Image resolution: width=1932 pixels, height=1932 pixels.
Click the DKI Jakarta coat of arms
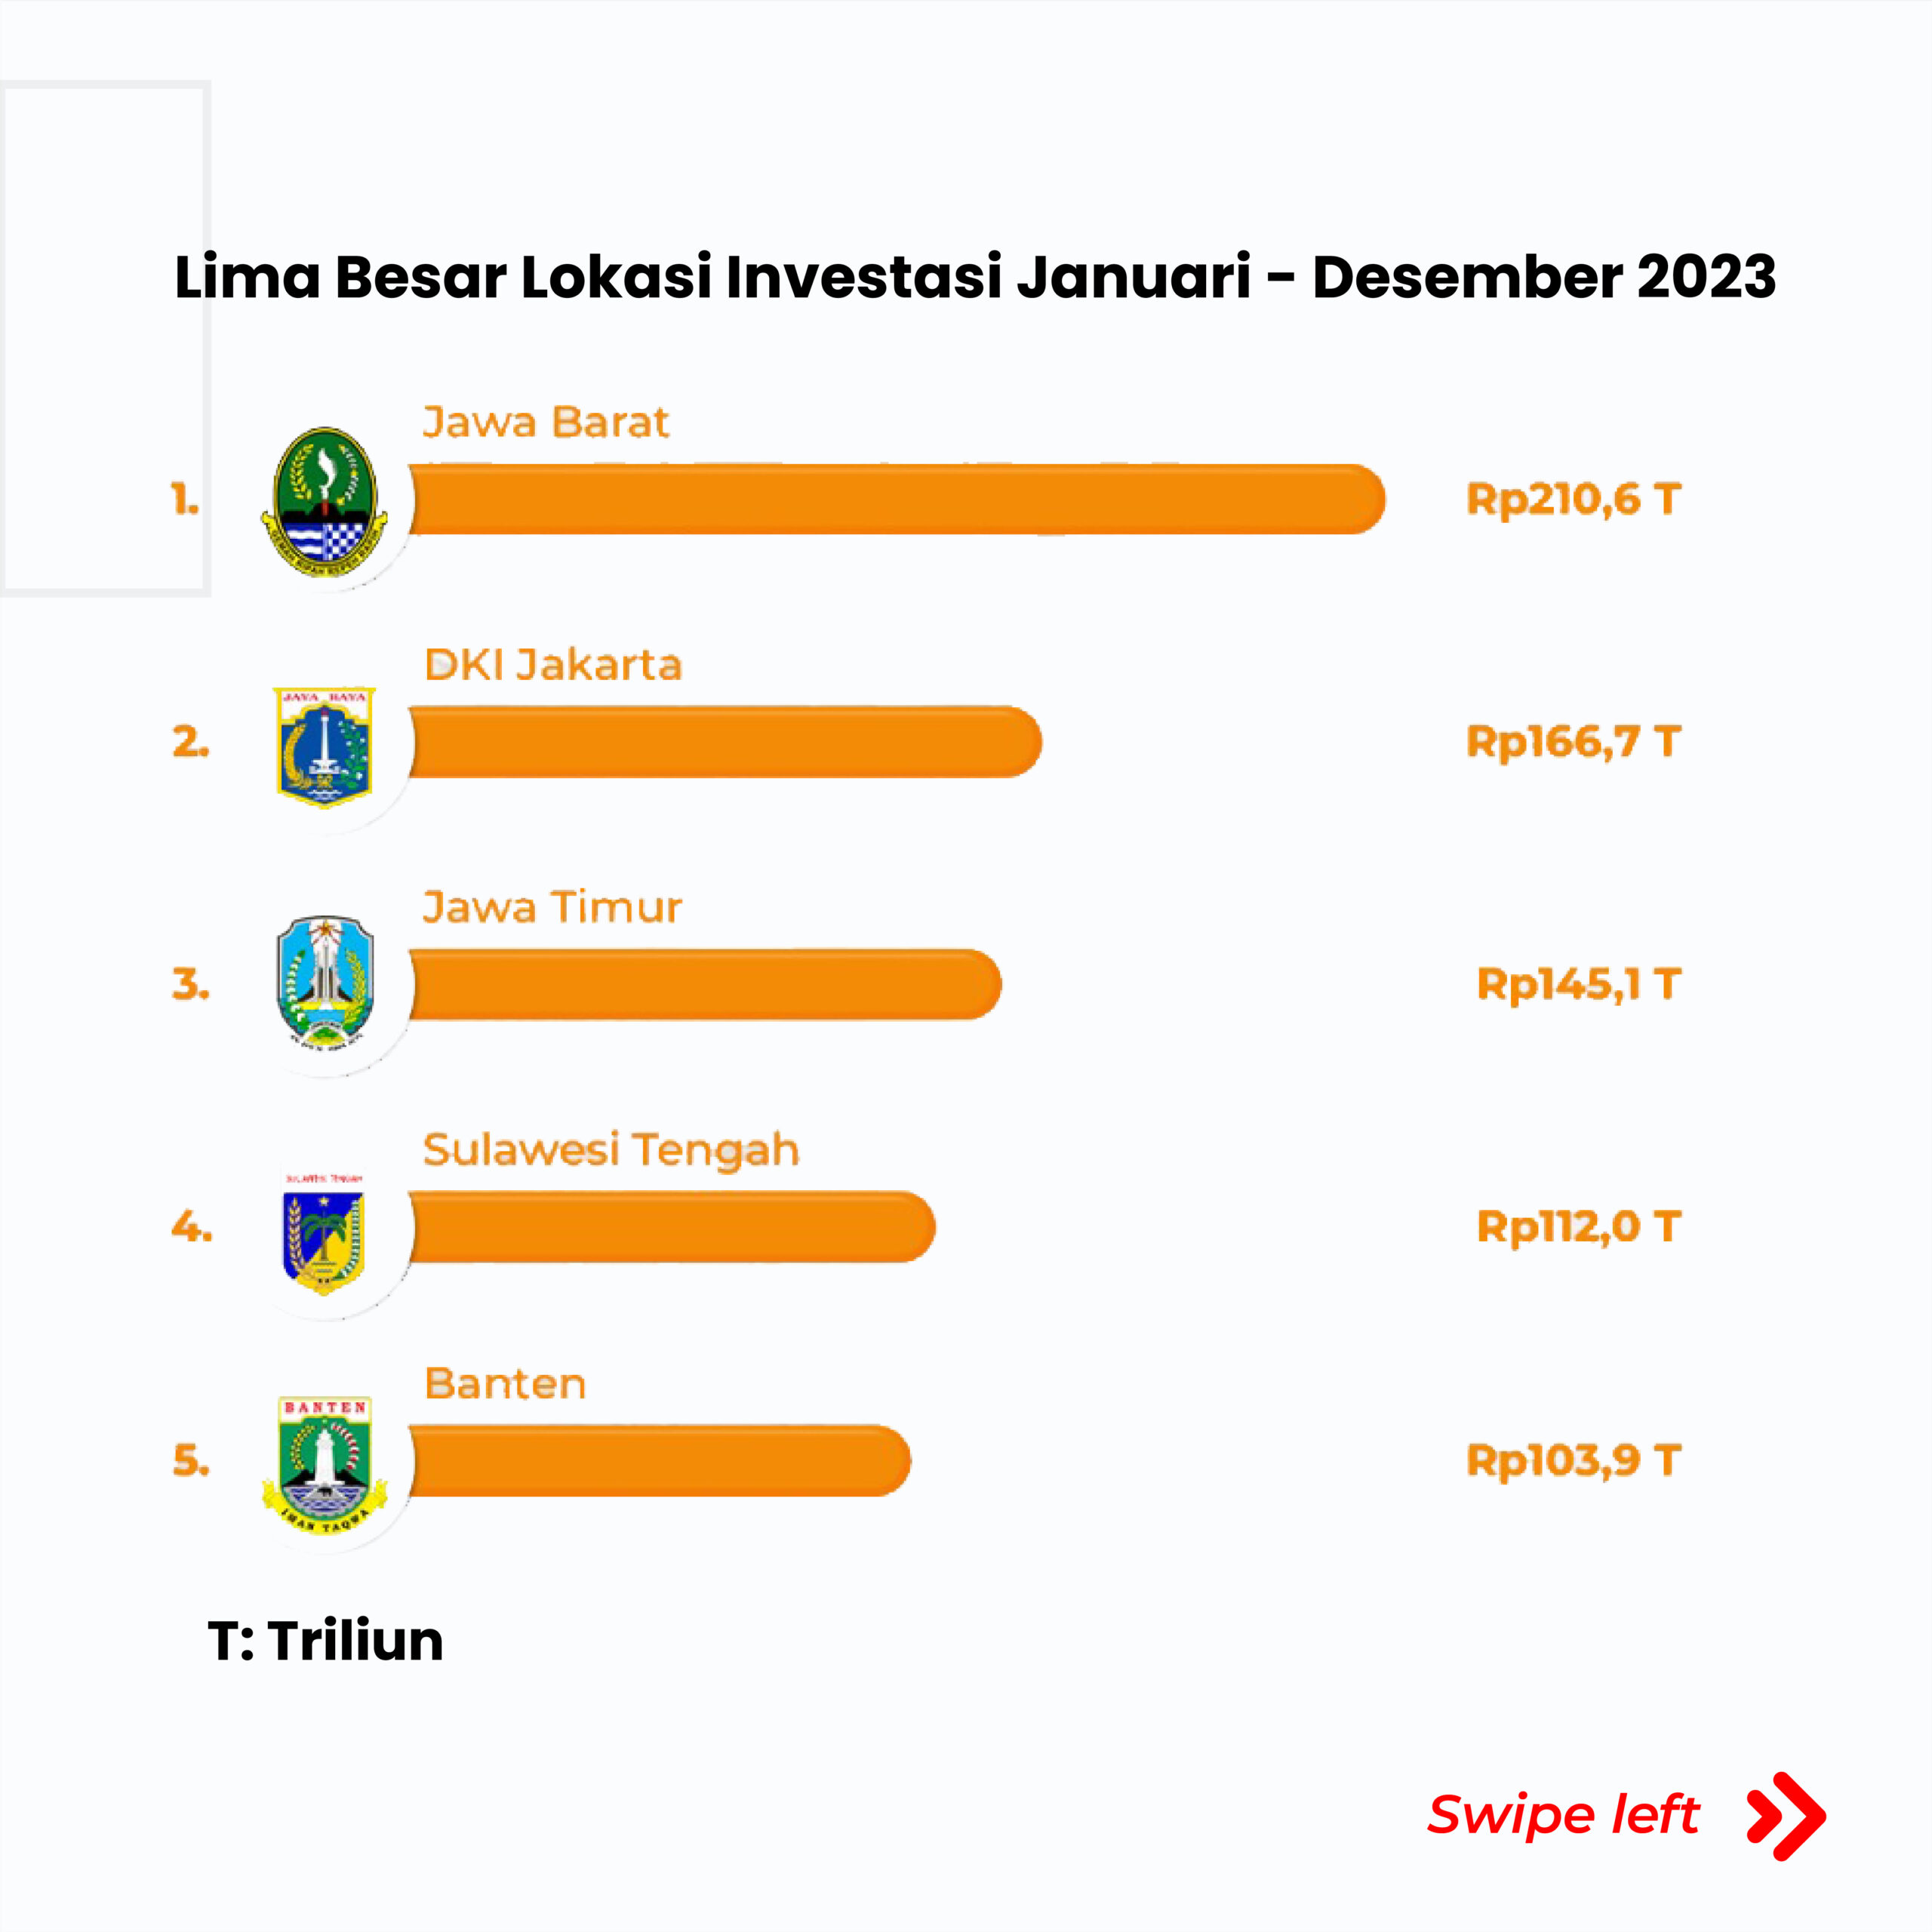(324, 745)
